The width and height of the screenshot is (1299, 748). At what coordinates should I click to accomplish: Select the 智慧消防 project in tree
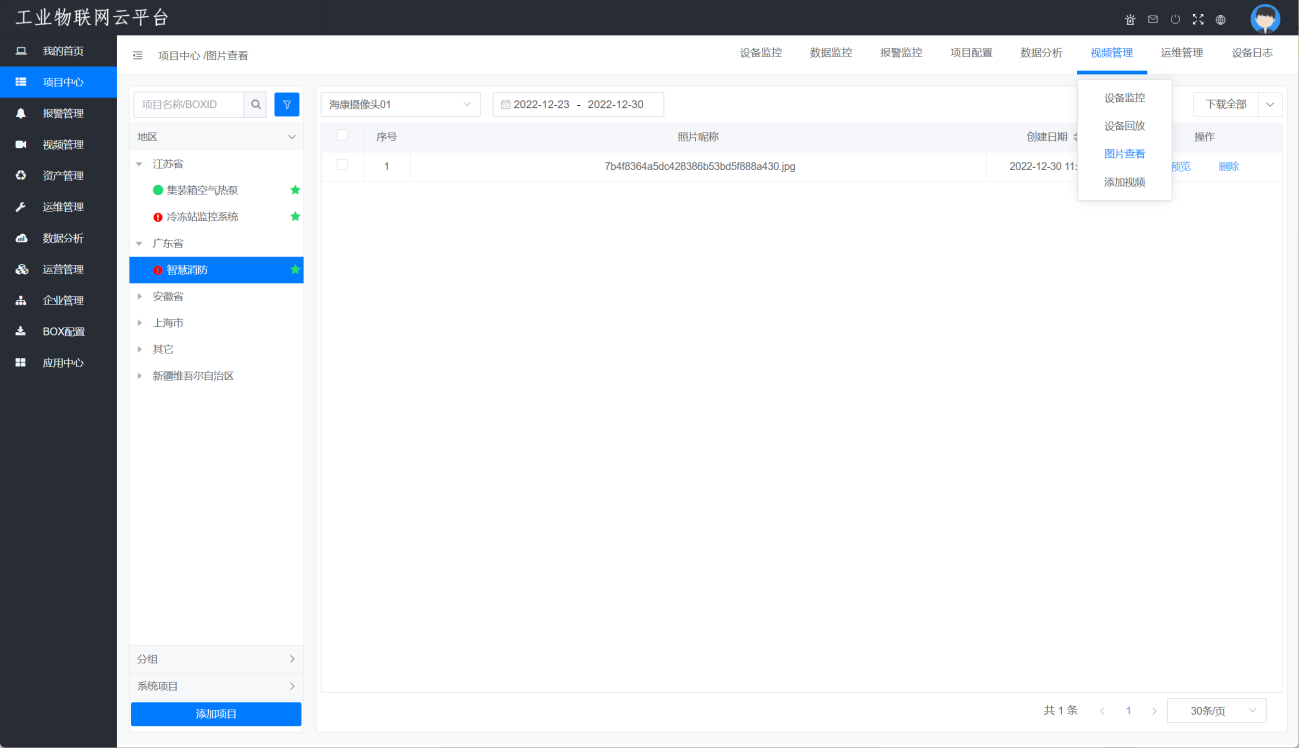tap(216, 270)
